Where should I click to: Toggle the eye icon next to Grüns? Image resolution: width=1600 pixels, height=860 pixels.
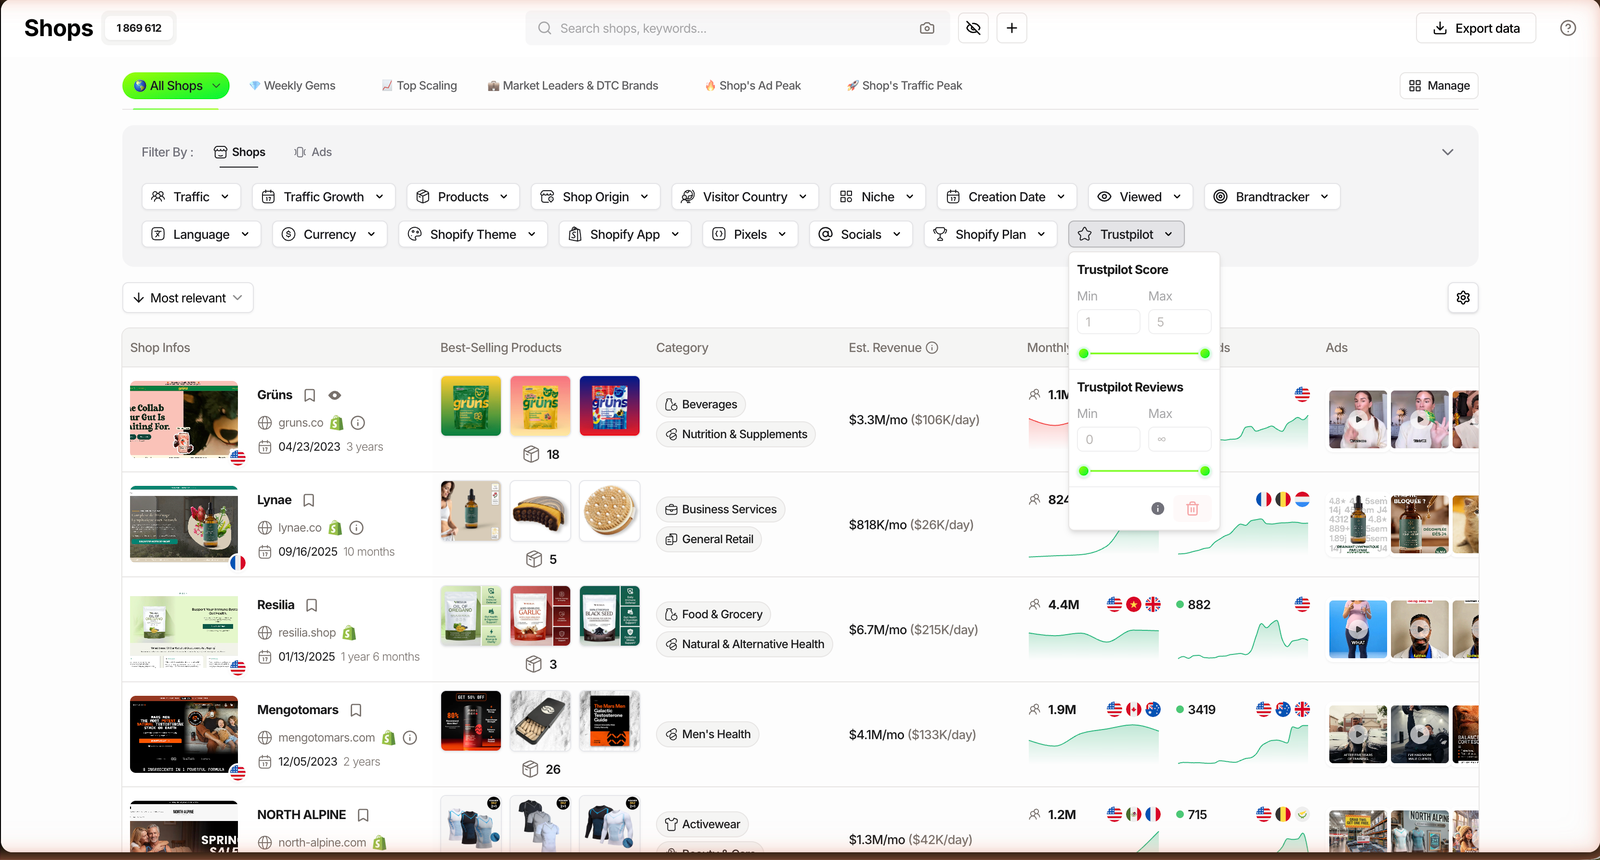[x=335, y=395]
